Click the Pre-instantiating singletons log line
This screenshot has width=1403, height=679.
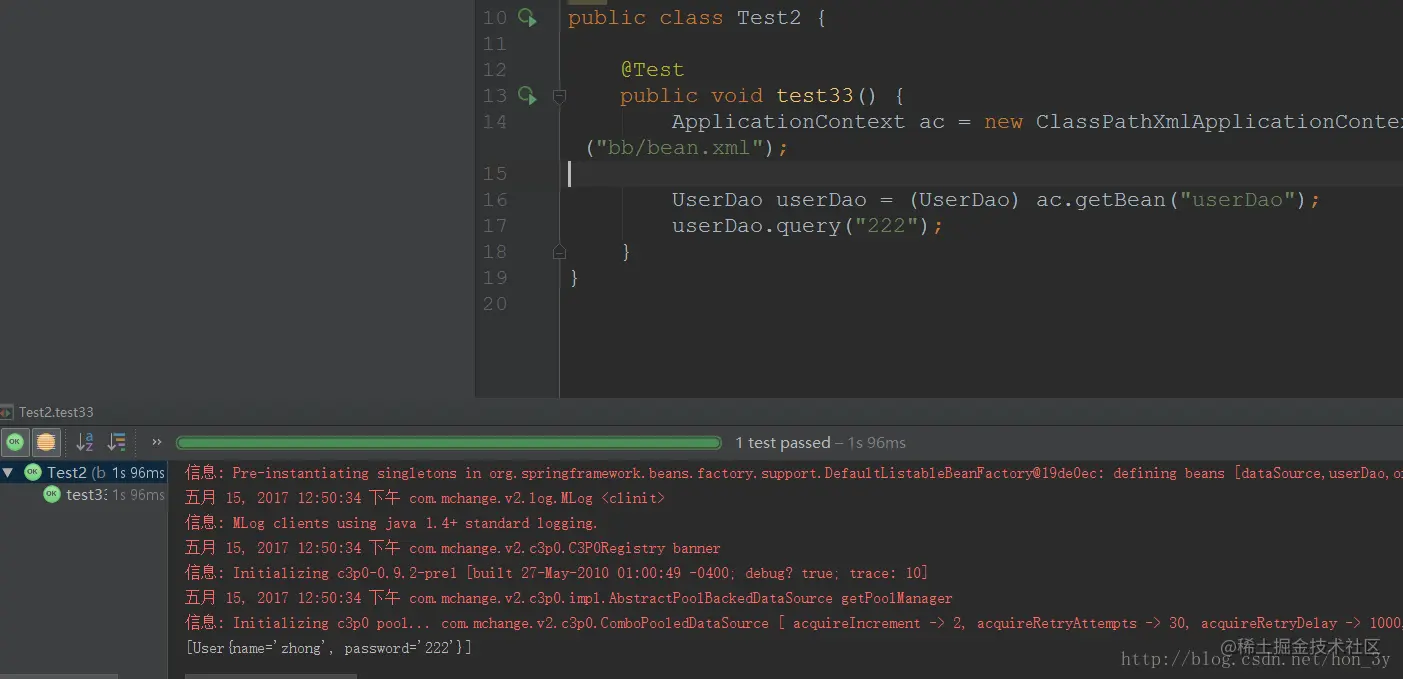click(x=794, y=473)
